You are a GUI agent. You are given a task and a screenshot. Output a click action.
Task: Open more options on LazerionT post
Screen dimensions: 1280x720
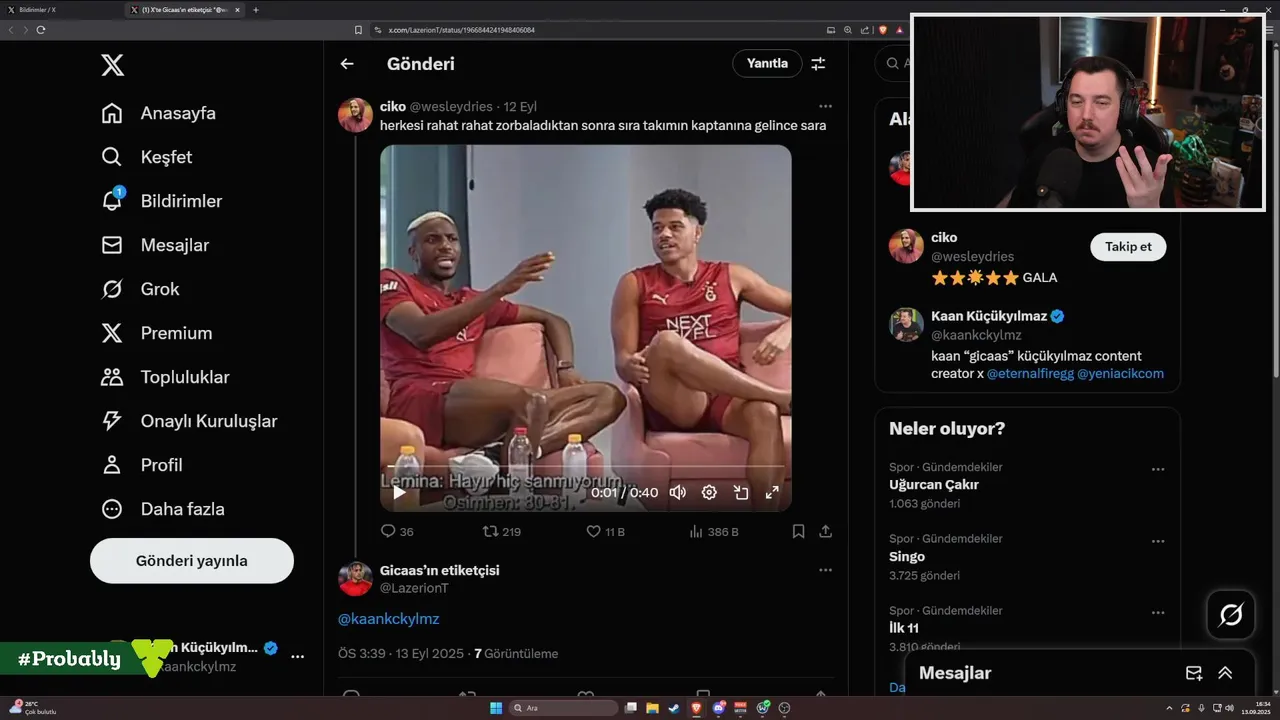(825, 570)
